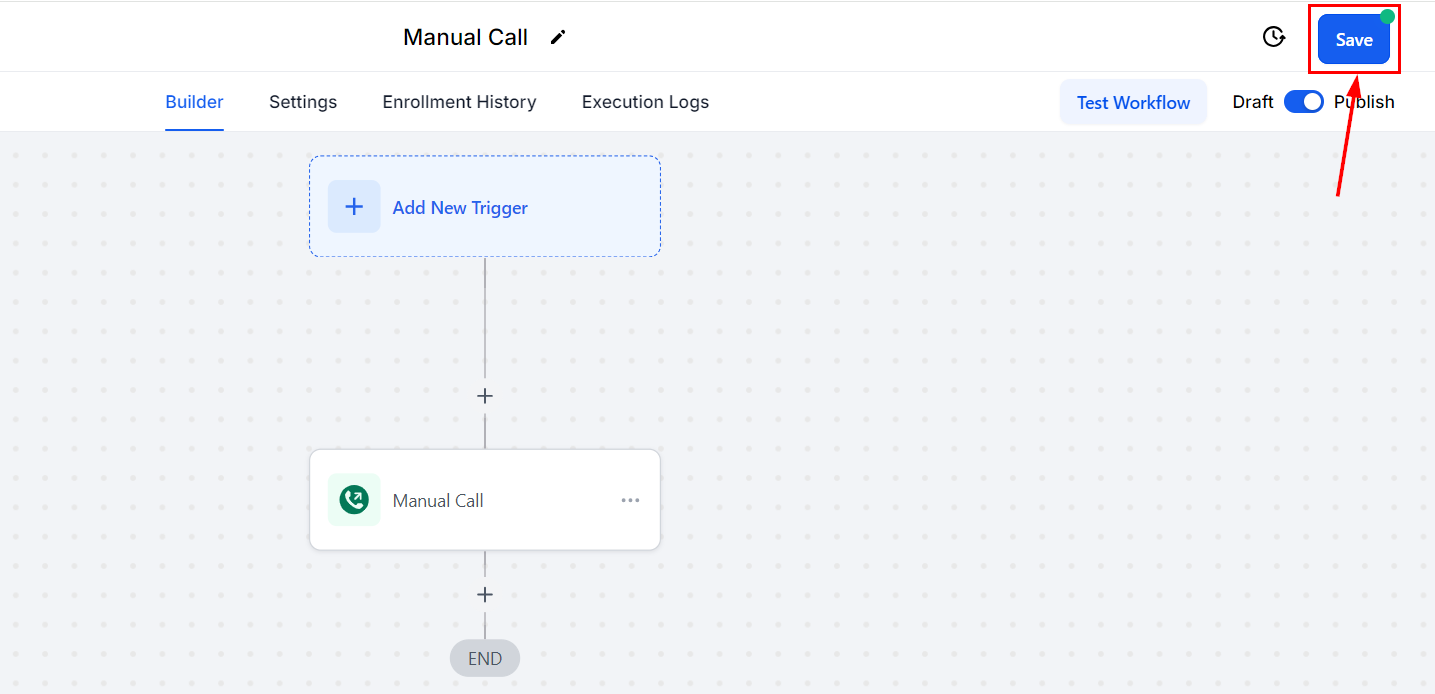1435x694 pixels.
Task: Click the END node of the workflow
Action: pos(485,659)
